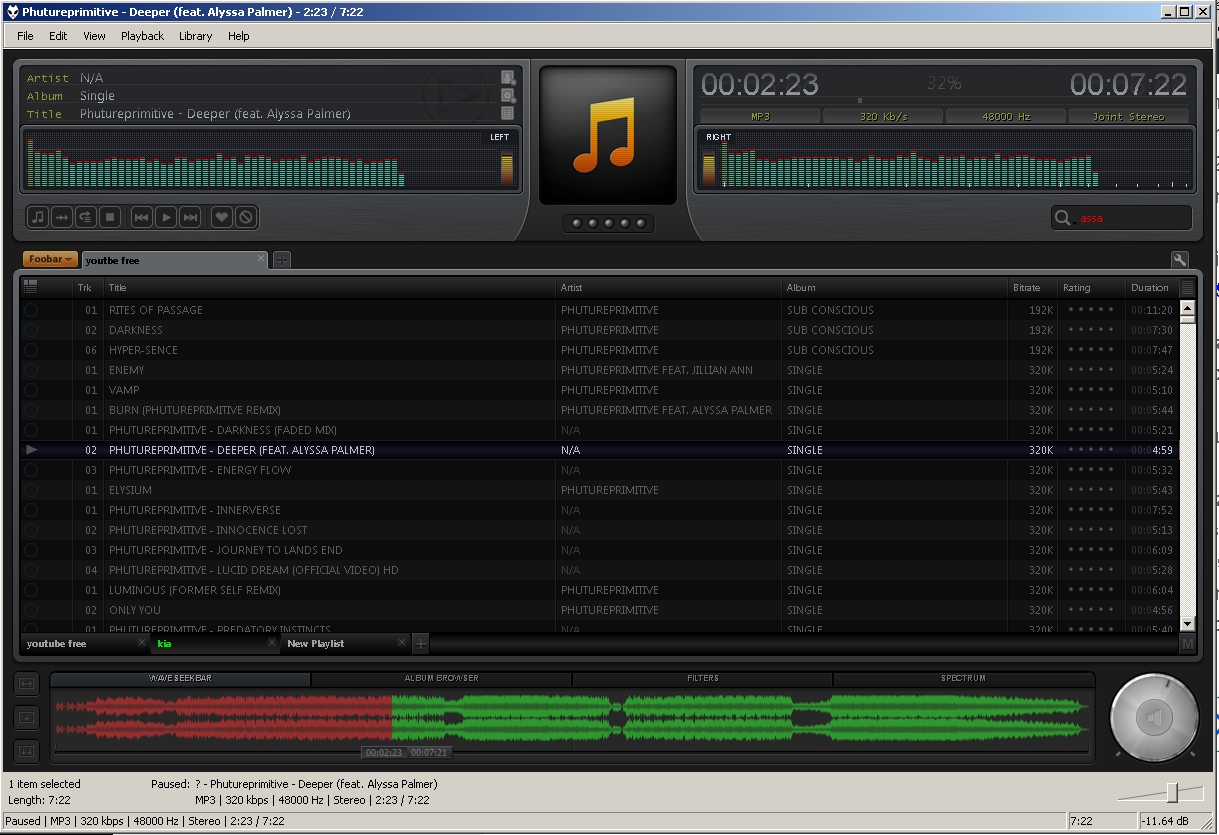
Task: Toggle the repeat playlist button
Action: [86, 217]
